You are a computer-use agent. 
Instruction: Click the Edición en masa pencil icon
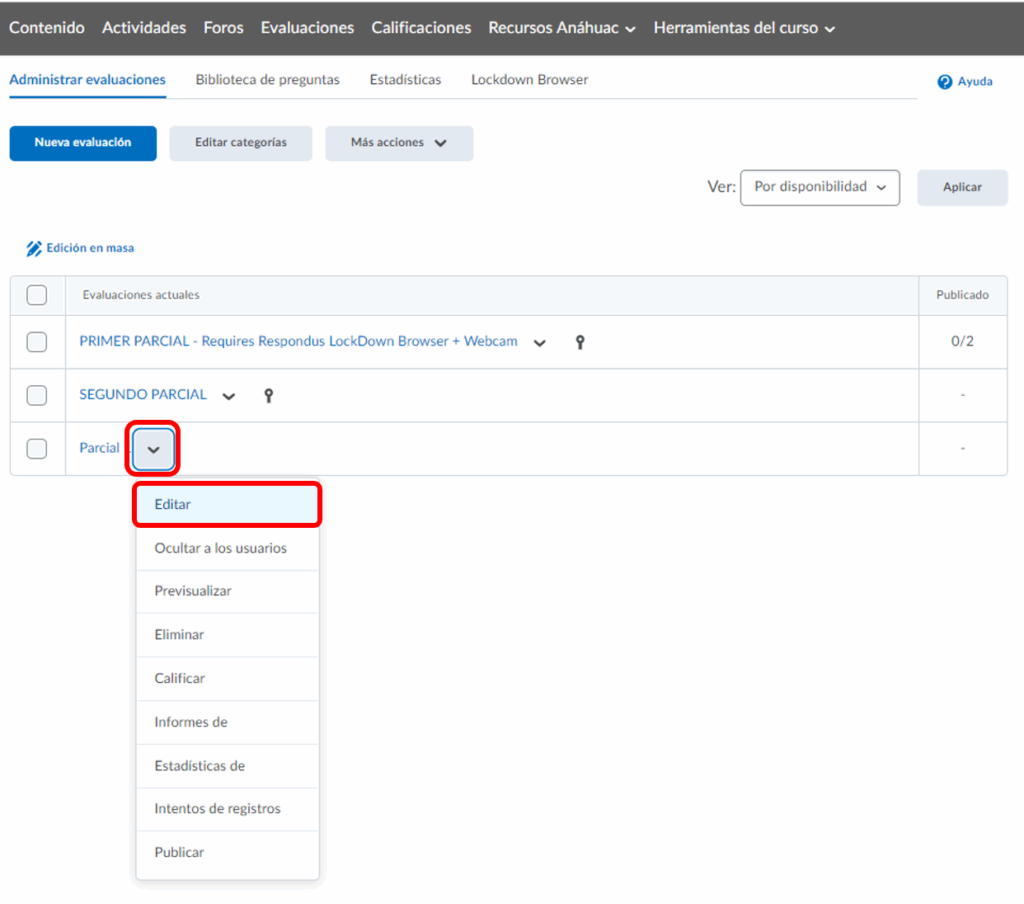(34, 248)
